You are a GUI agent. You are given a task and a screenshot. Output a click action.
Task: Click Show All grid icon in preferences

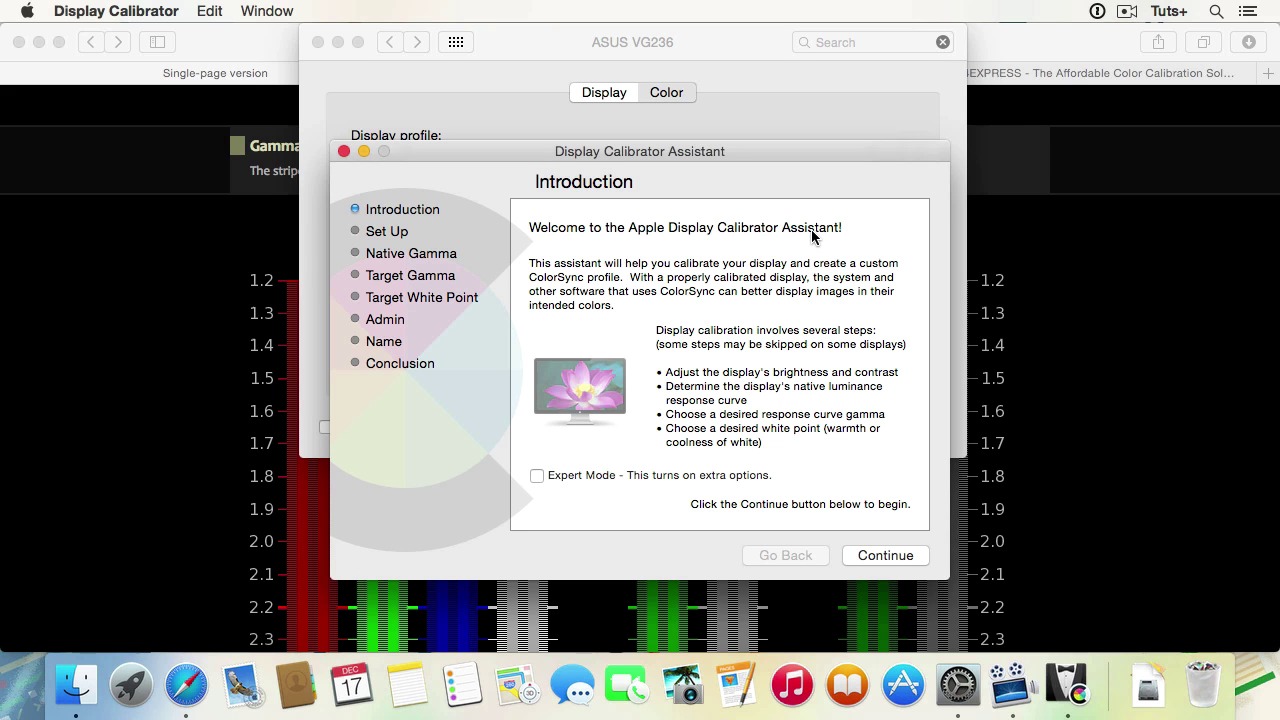point(456,42)
